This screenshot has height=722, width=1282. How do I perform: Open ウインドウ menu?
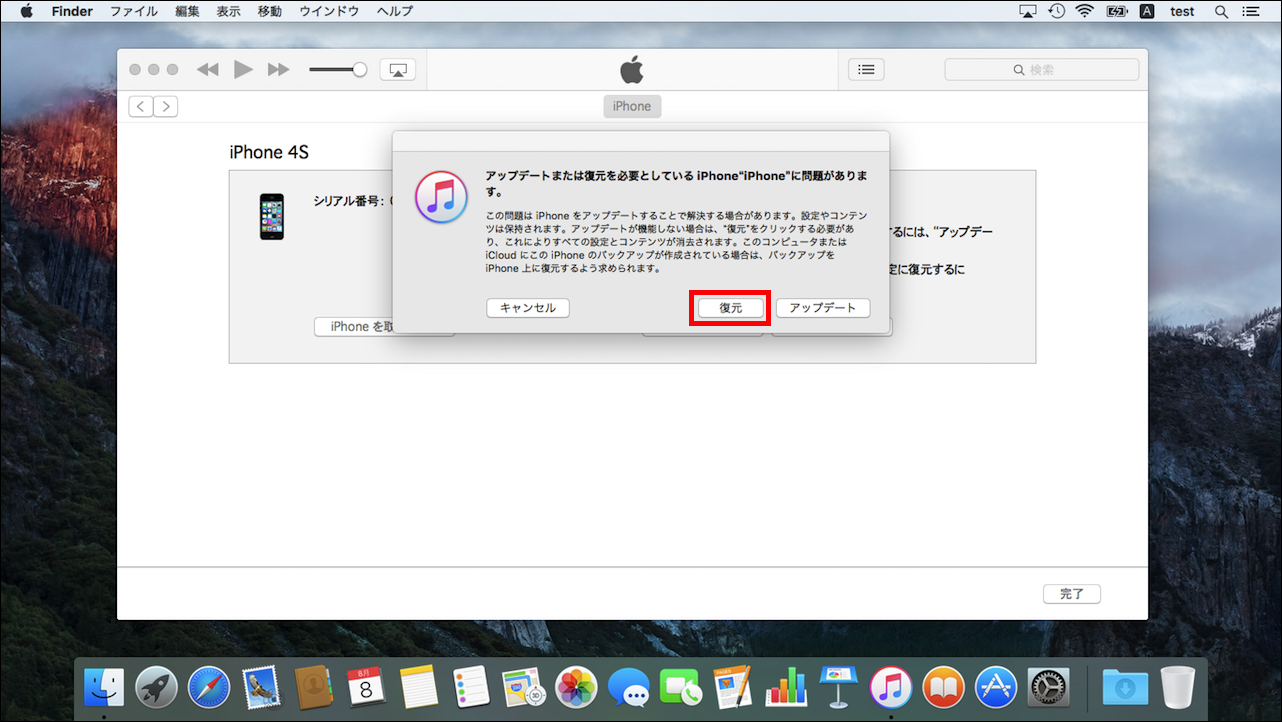[x=329, y=12]
